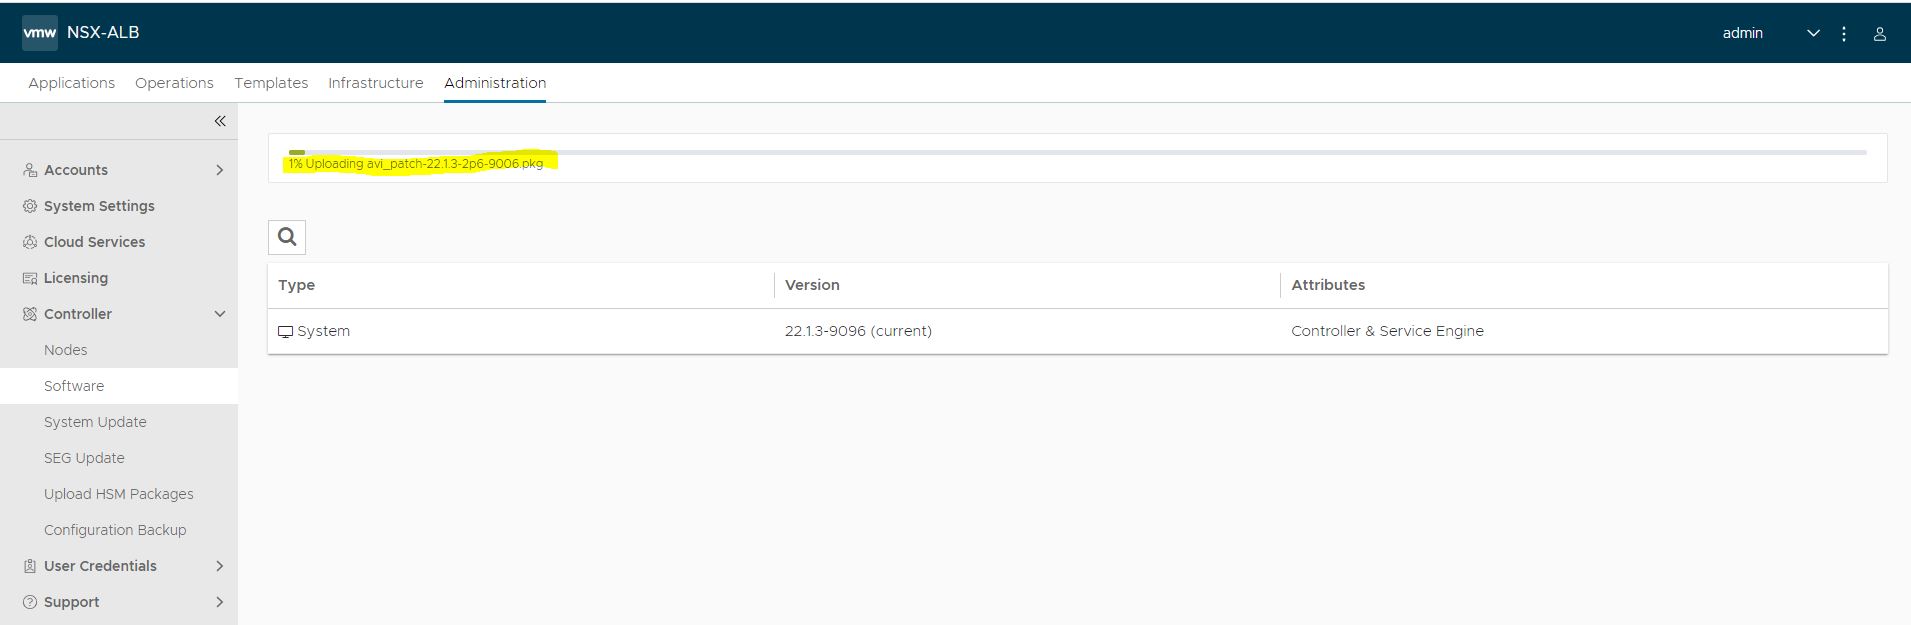
Task: Click the NSX-ALB product title
Action: 103,32
